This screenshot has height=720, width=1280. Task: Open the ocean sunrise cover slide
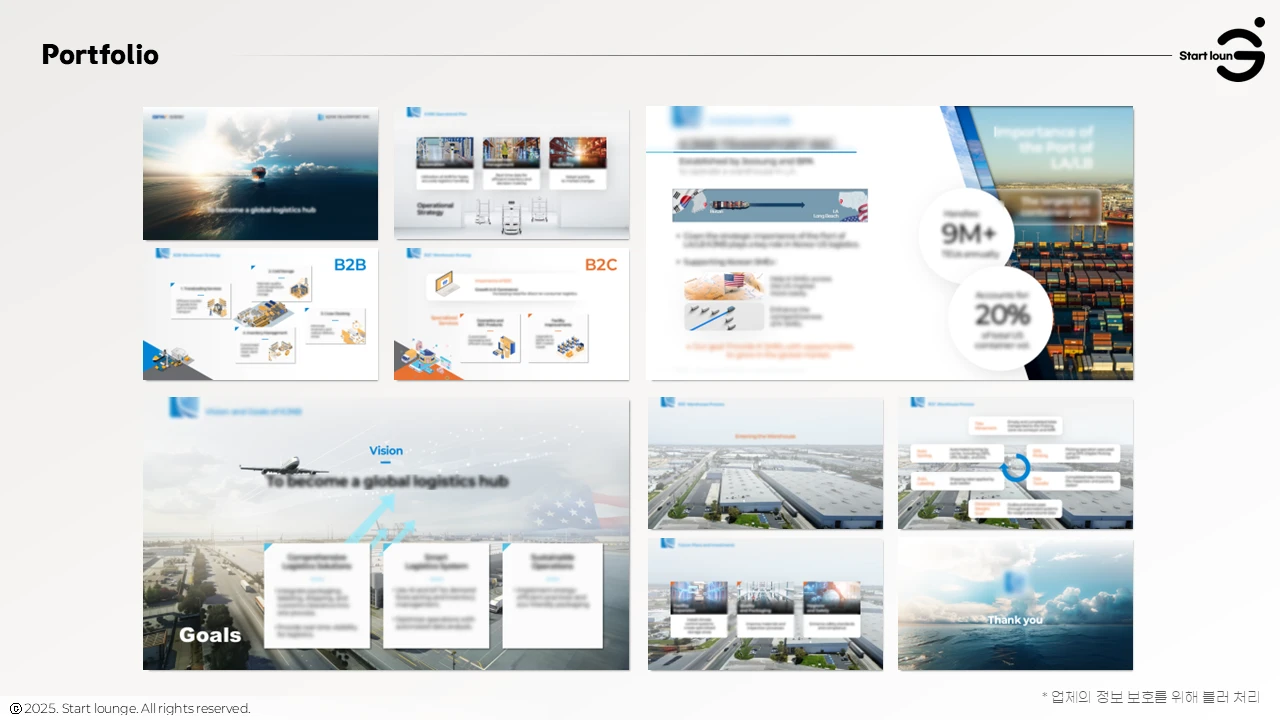[x=260, y=173]
